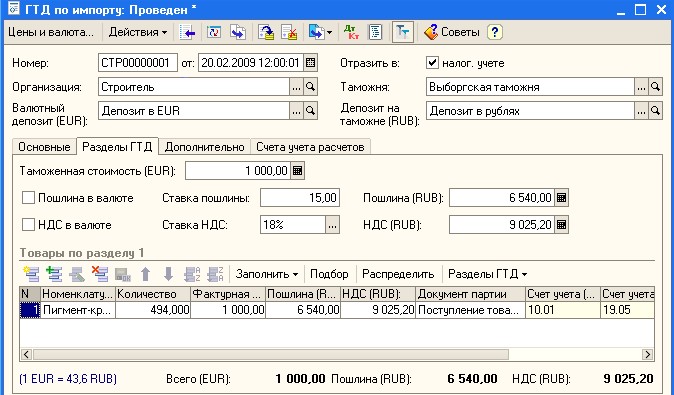Open Депозит в EUR details with magnifier
Screen dimensions: 674x395
(310, 111)
